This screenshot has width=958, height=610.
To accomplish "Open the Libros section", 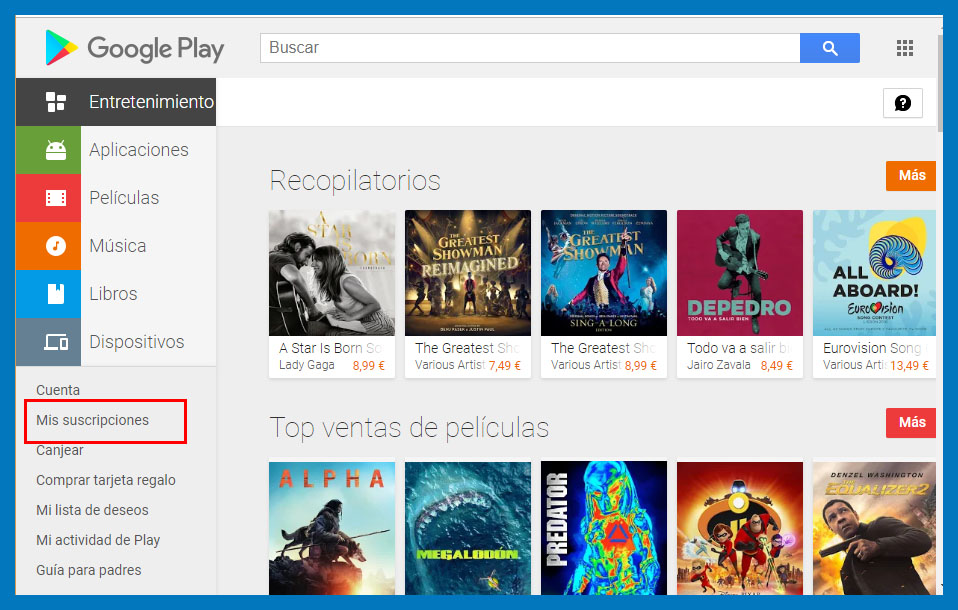I will [113, 293].
